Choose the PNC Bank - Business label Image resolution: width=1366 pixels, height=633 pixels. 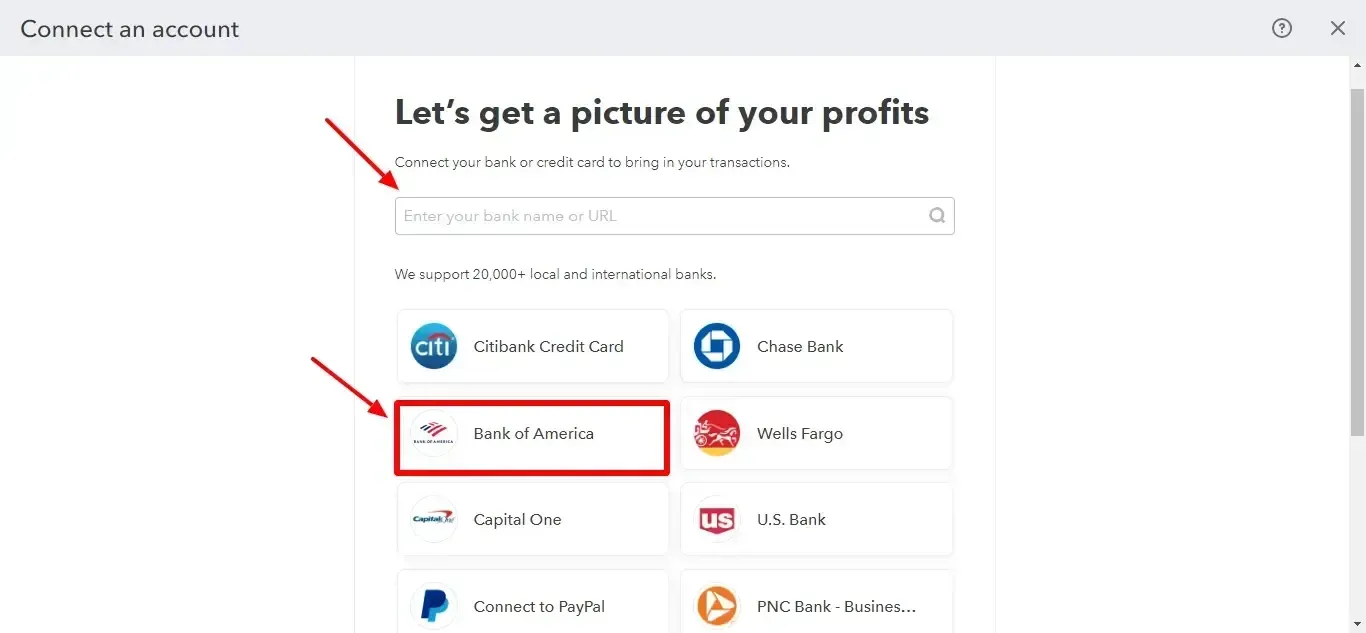pyautogui.click(x=836, y=607)
